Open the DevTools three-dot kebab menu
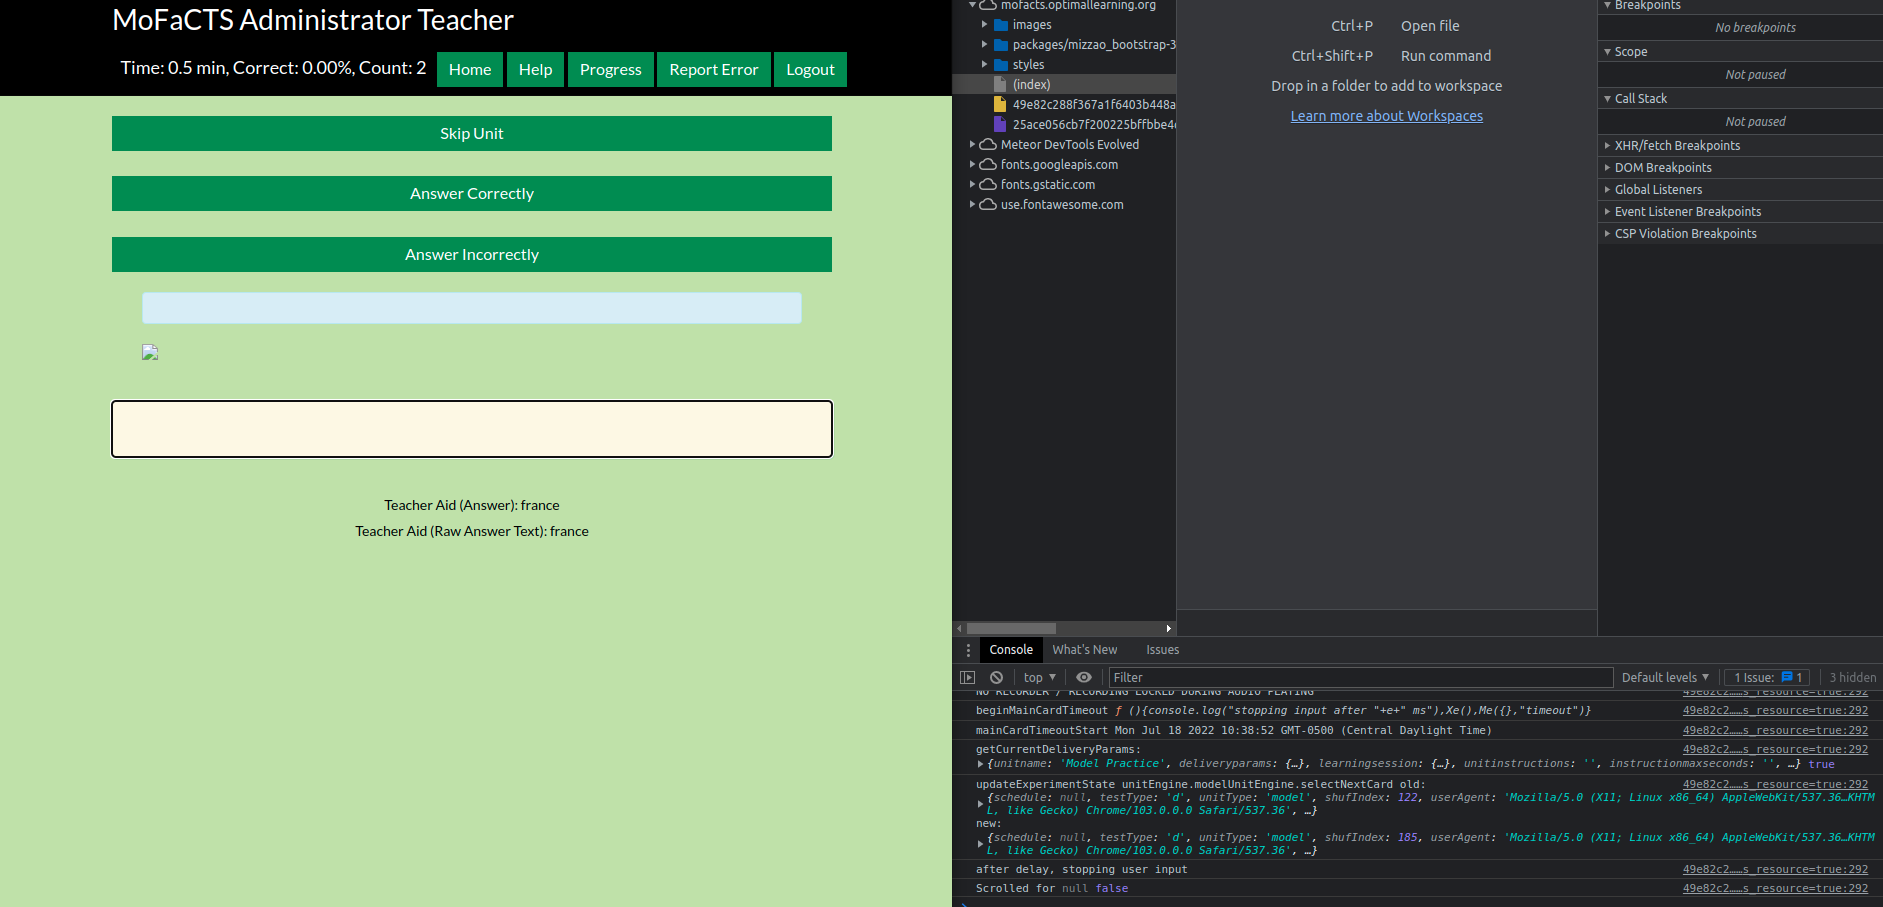This screenshot has height=907, width=1883. point(967,649)
